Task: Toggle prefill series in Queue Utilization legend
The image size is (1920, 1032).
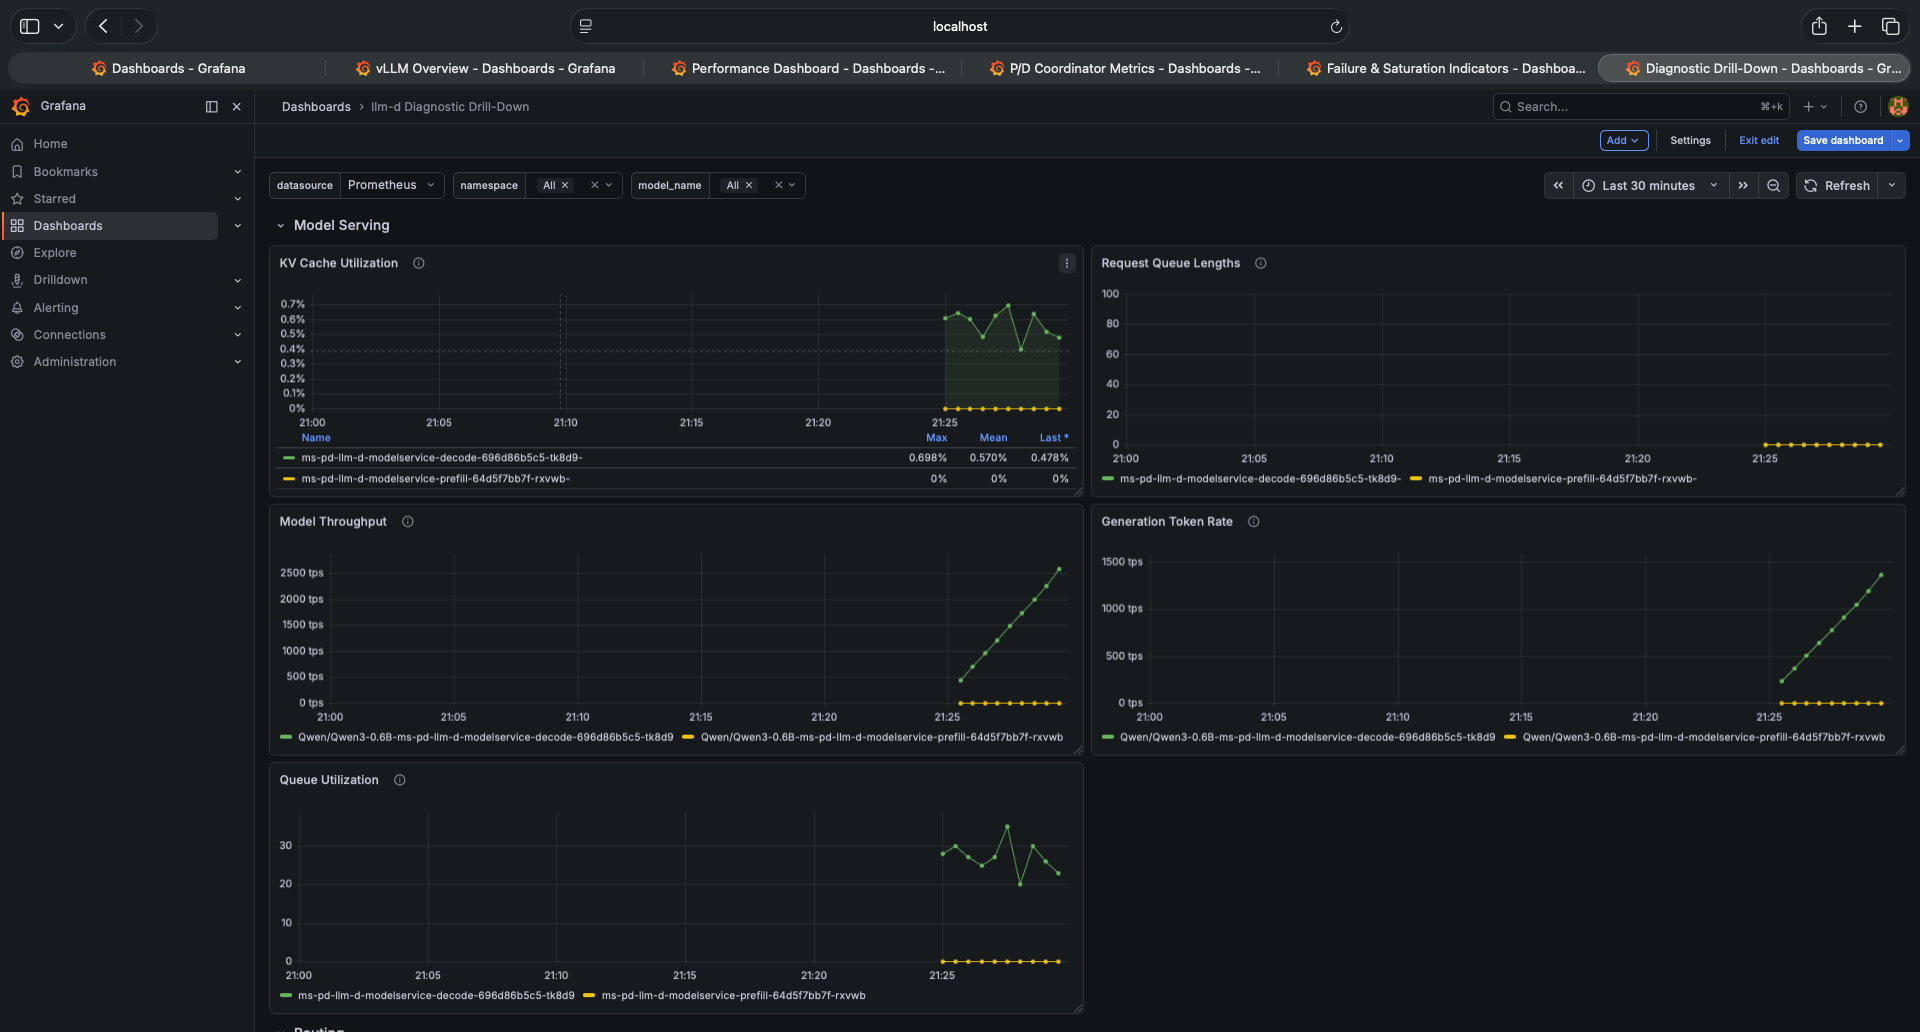Action: coord(733,996)
